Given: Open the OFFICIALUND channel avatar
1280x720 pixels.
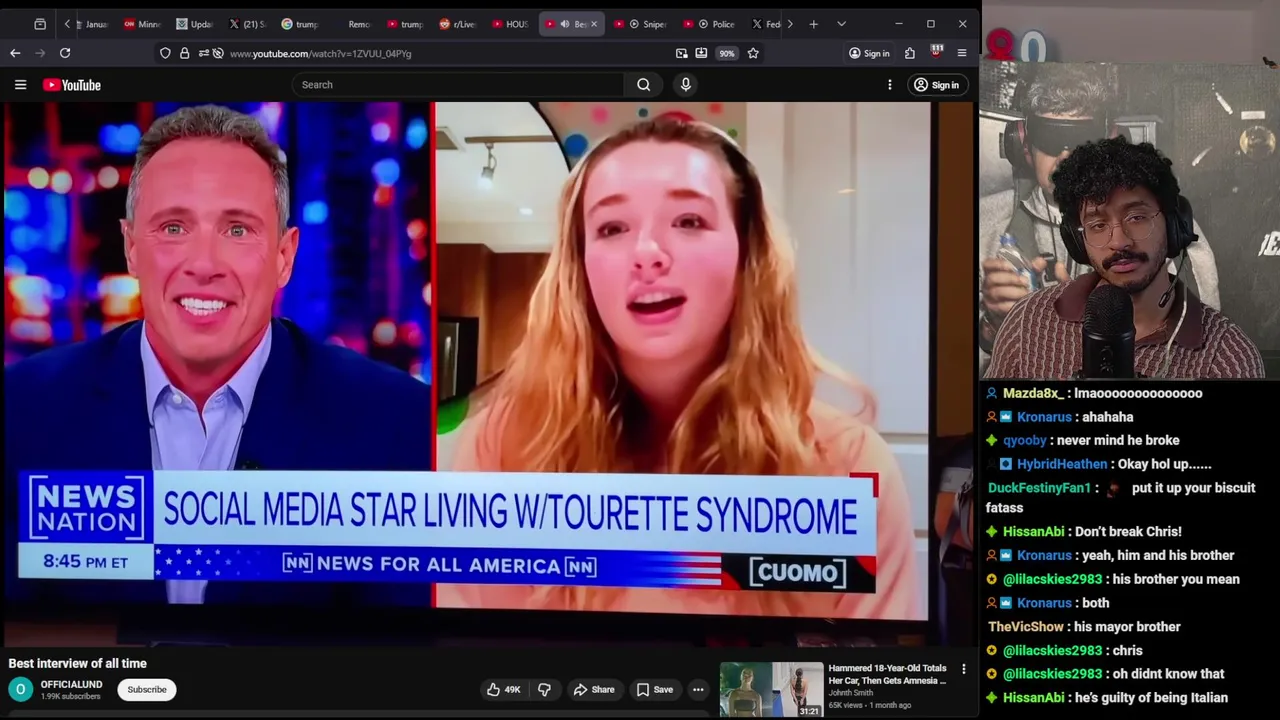Looking at the screenshot, I should [20, 689].
